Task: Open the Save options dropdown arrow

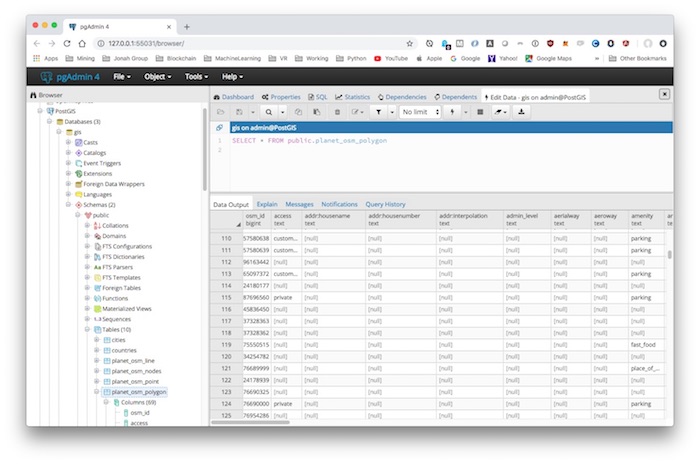Action: click(x=253, y=112)
